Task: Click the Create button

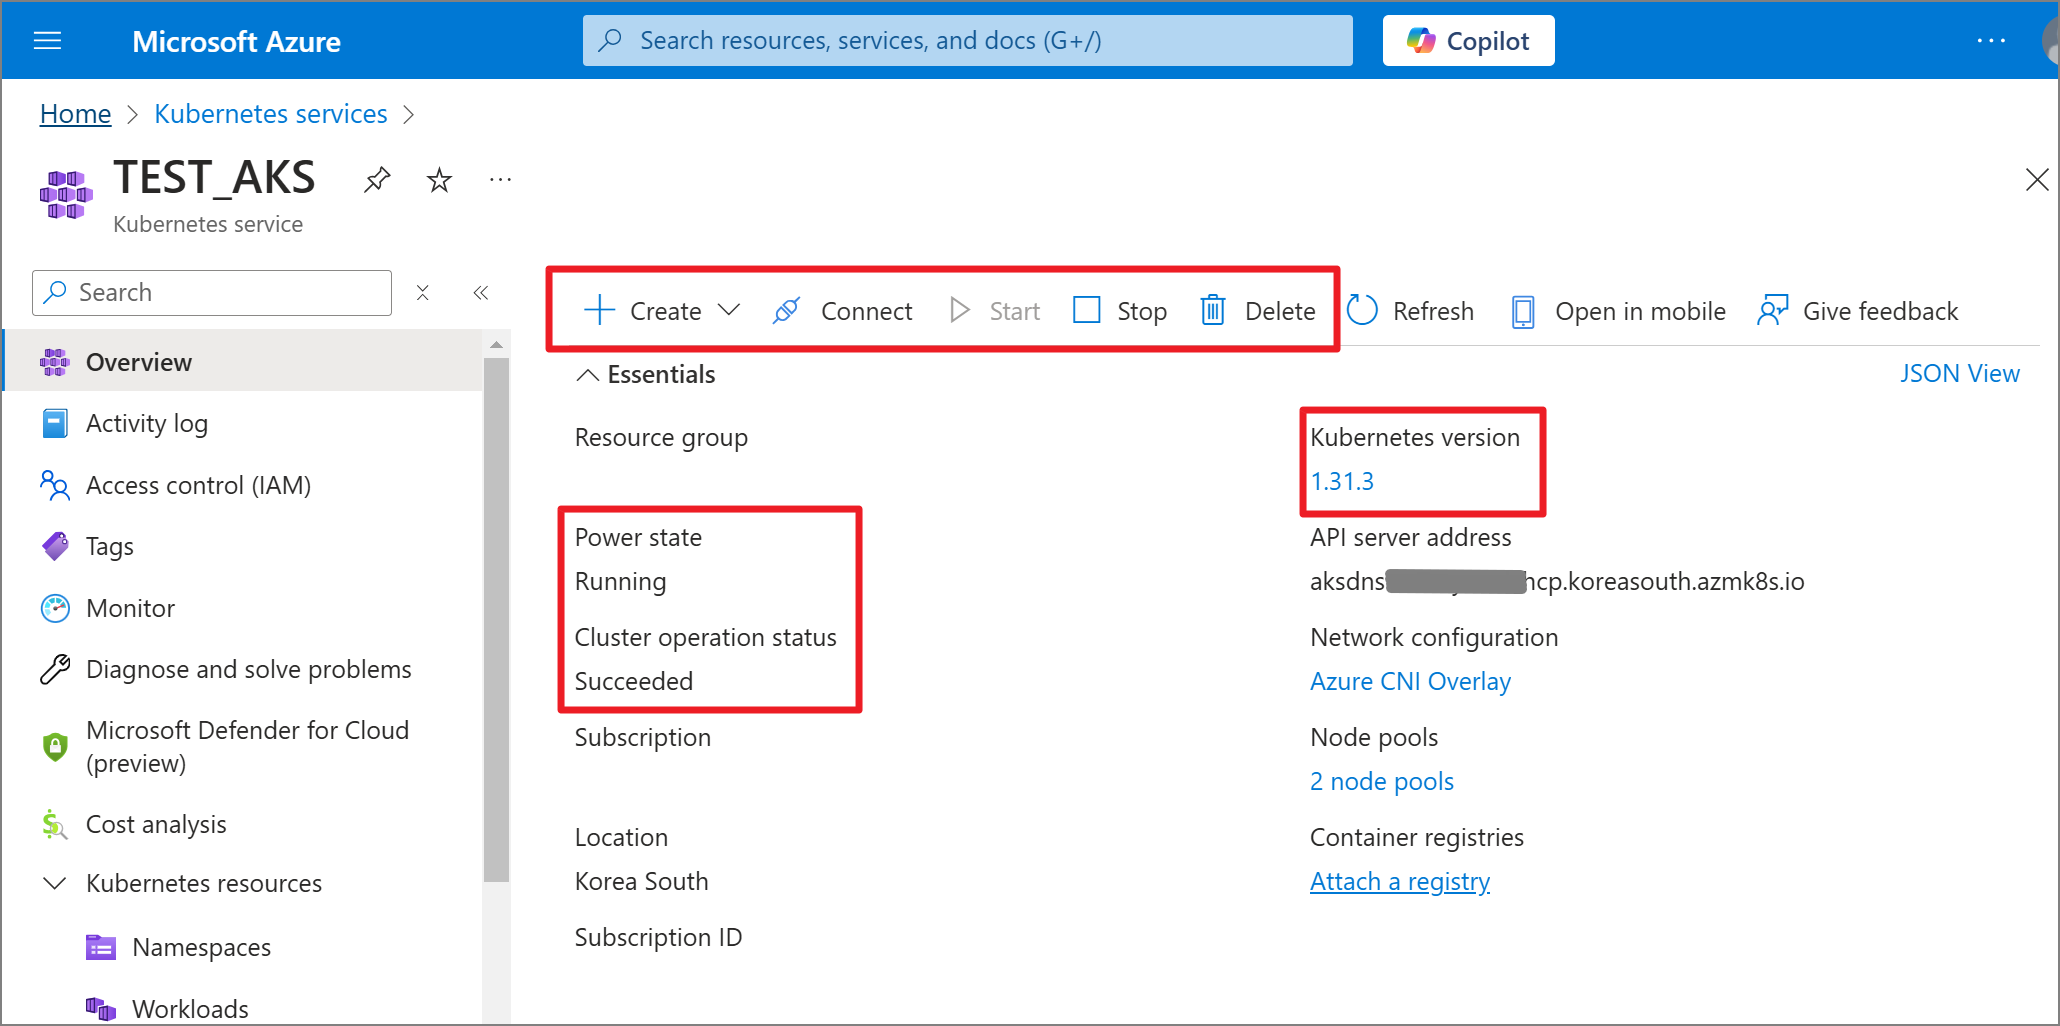Action: pos(642,311)
